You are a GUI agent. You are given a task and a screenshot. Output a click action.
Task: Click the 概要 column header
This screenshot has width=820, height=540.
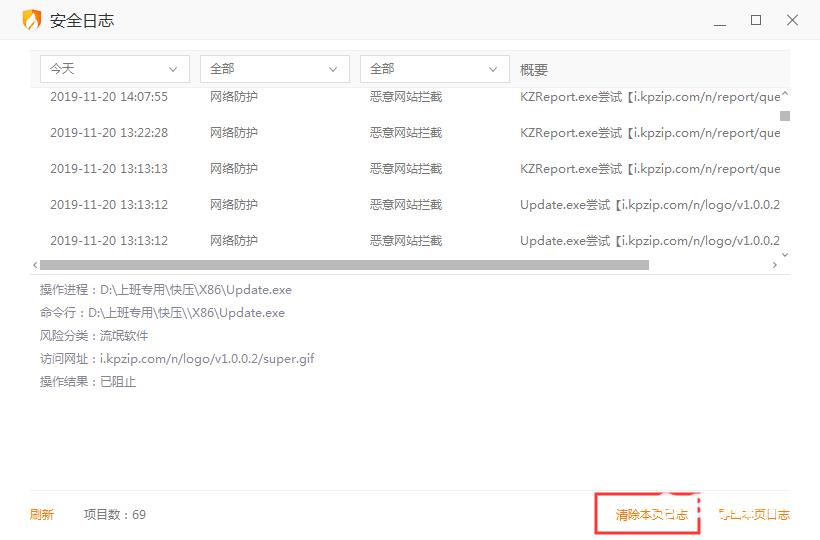click(533, 70)
